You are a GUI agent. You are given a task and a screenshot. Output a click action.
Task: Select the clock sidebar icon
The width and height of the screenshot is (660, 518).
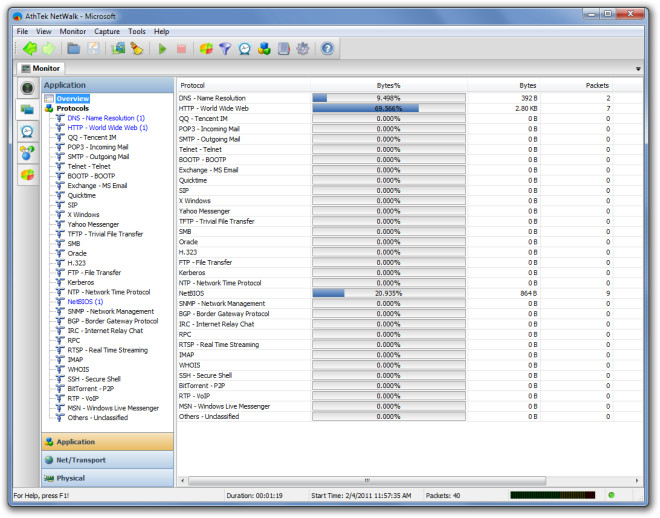[27, 132]
